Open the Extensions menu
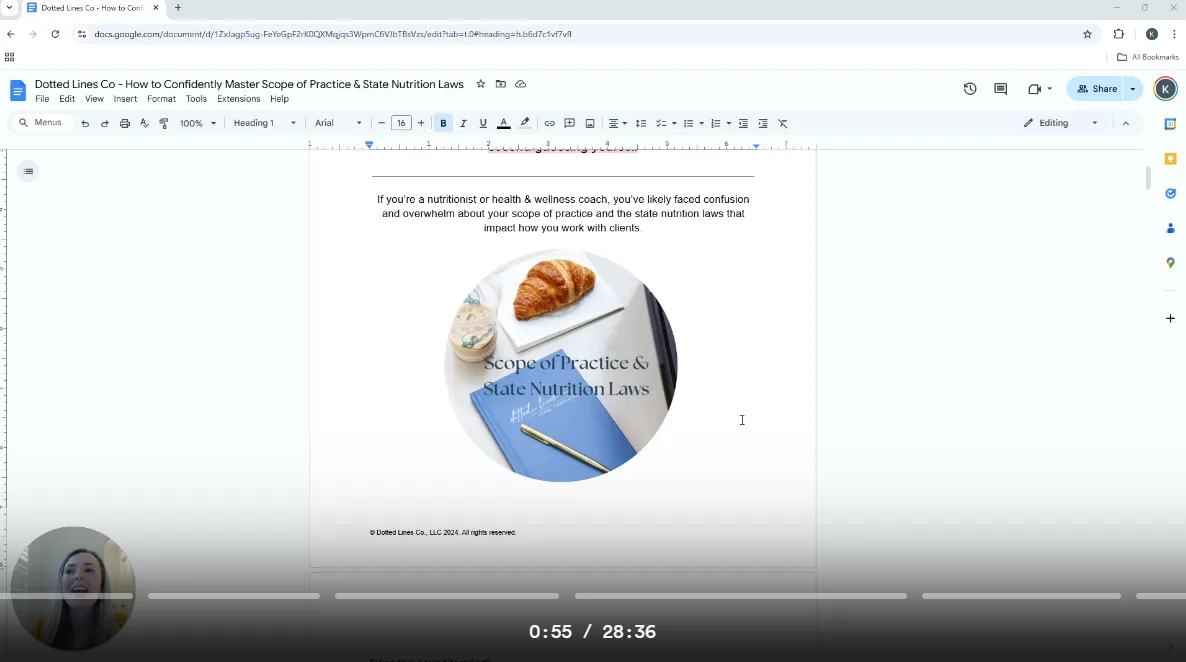This screenshot has width=1186, height=662. click(238, 99)
